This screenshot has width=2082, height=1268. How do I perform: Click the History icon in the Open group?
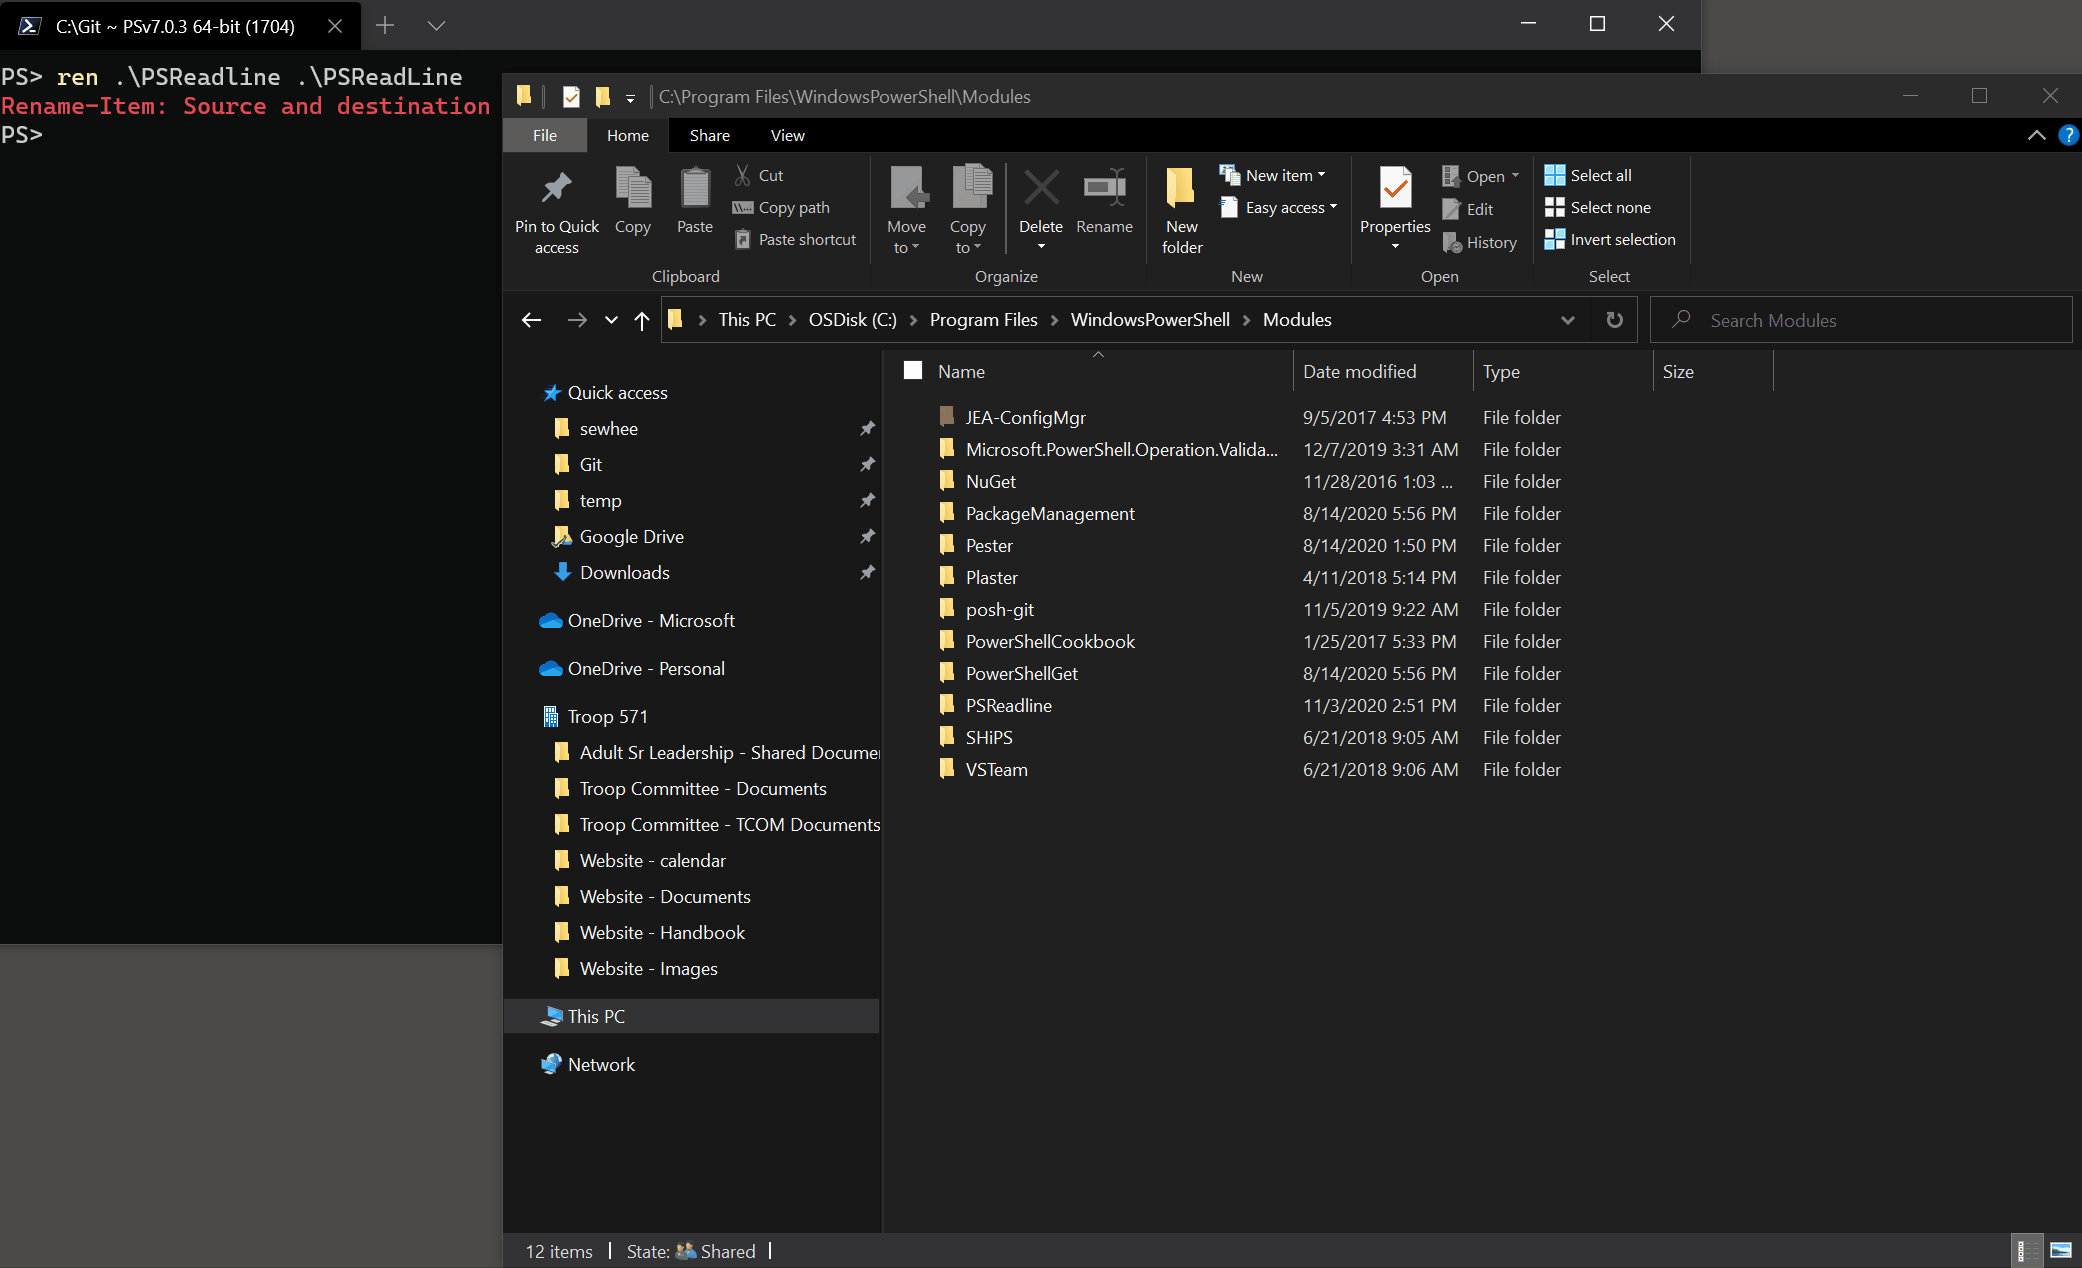point(1481,242)
